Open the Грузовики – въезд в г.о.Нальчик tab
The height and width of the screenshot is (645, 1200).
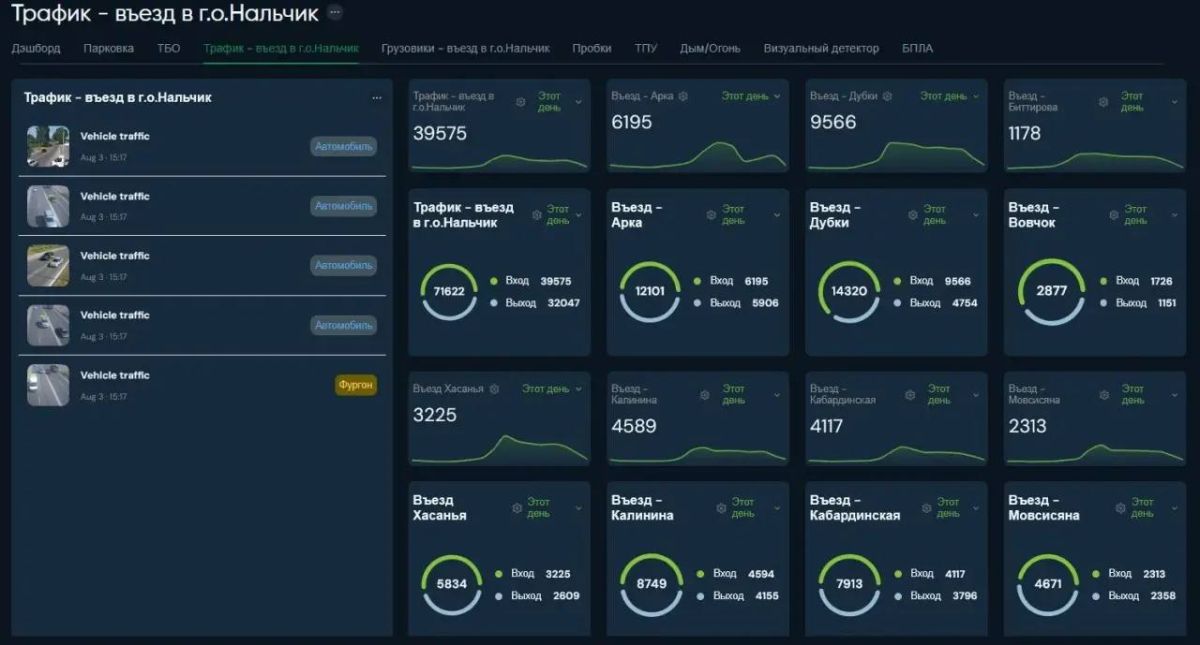(466, 48)
